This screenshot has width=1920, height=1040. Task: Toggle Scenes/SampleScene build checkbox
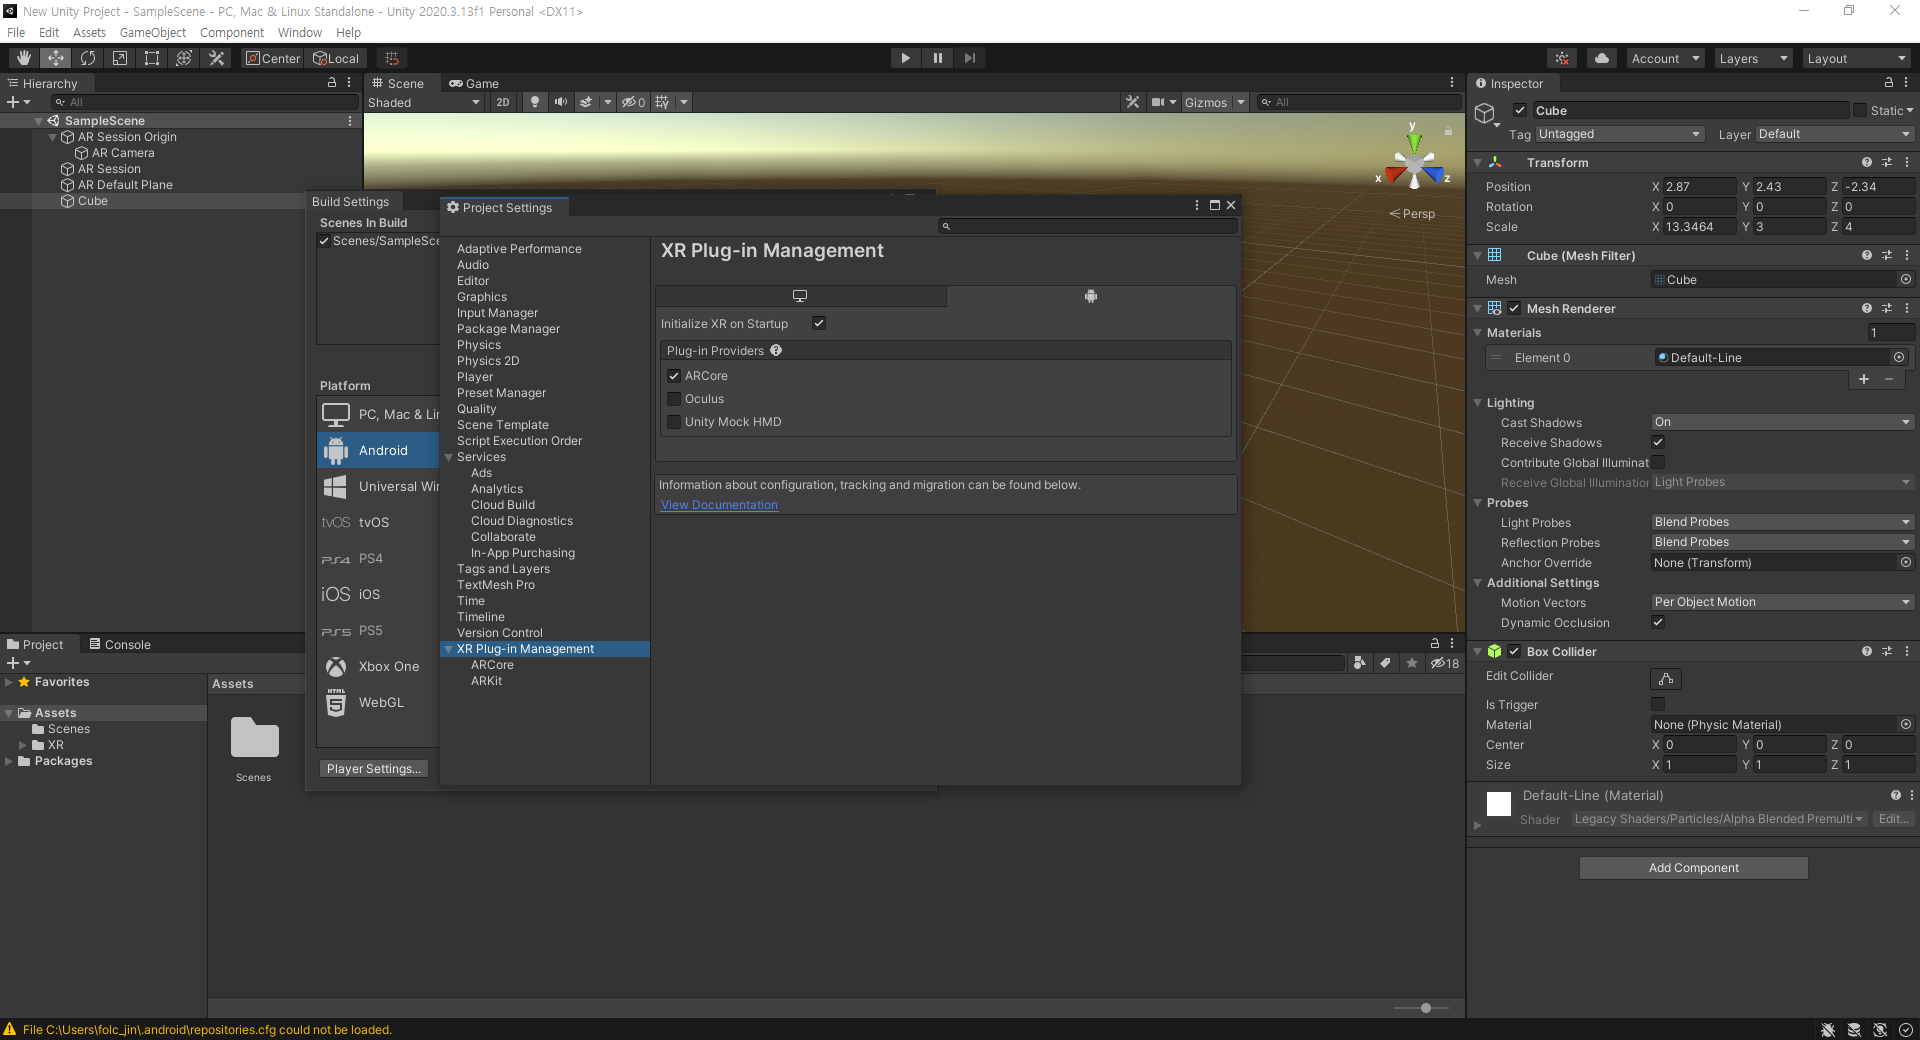click(x=324, y=241)
